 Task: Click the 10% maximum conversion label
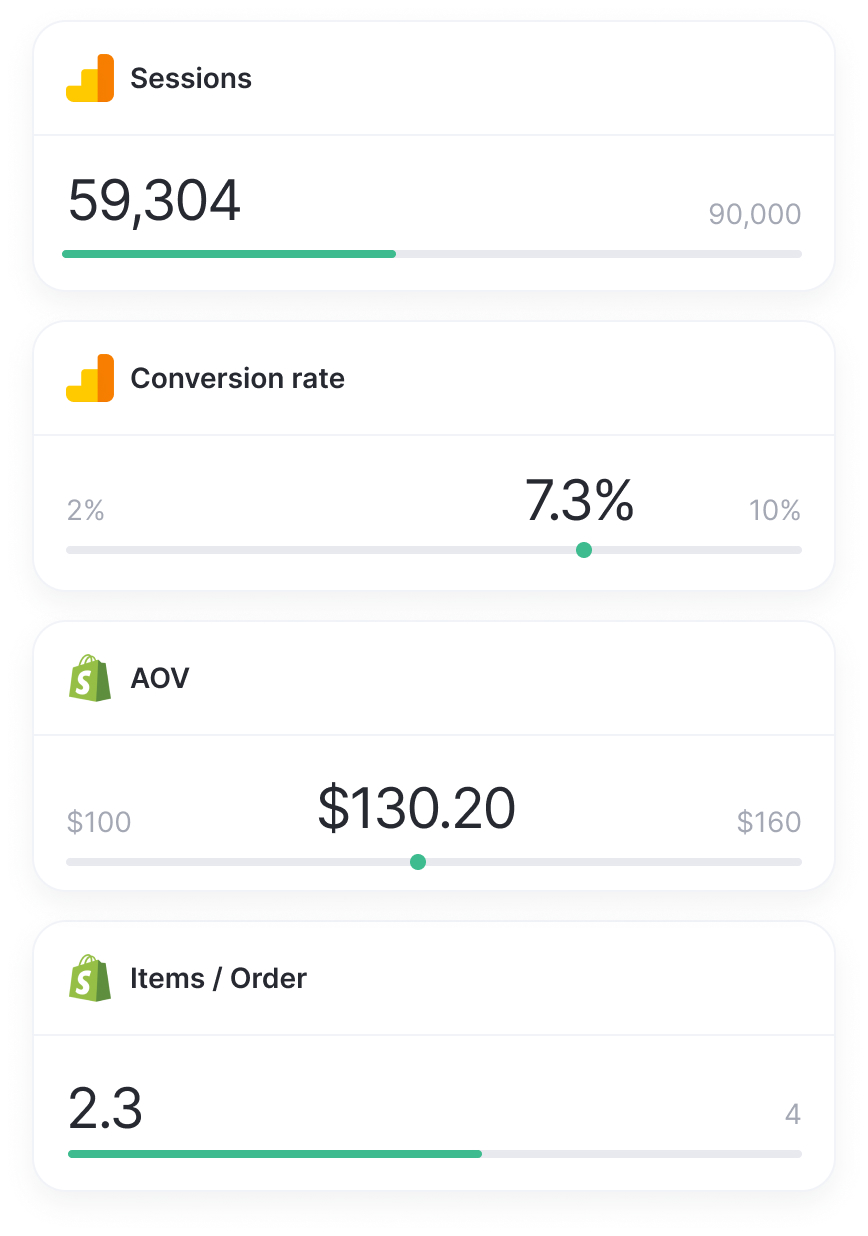[775, 511]
